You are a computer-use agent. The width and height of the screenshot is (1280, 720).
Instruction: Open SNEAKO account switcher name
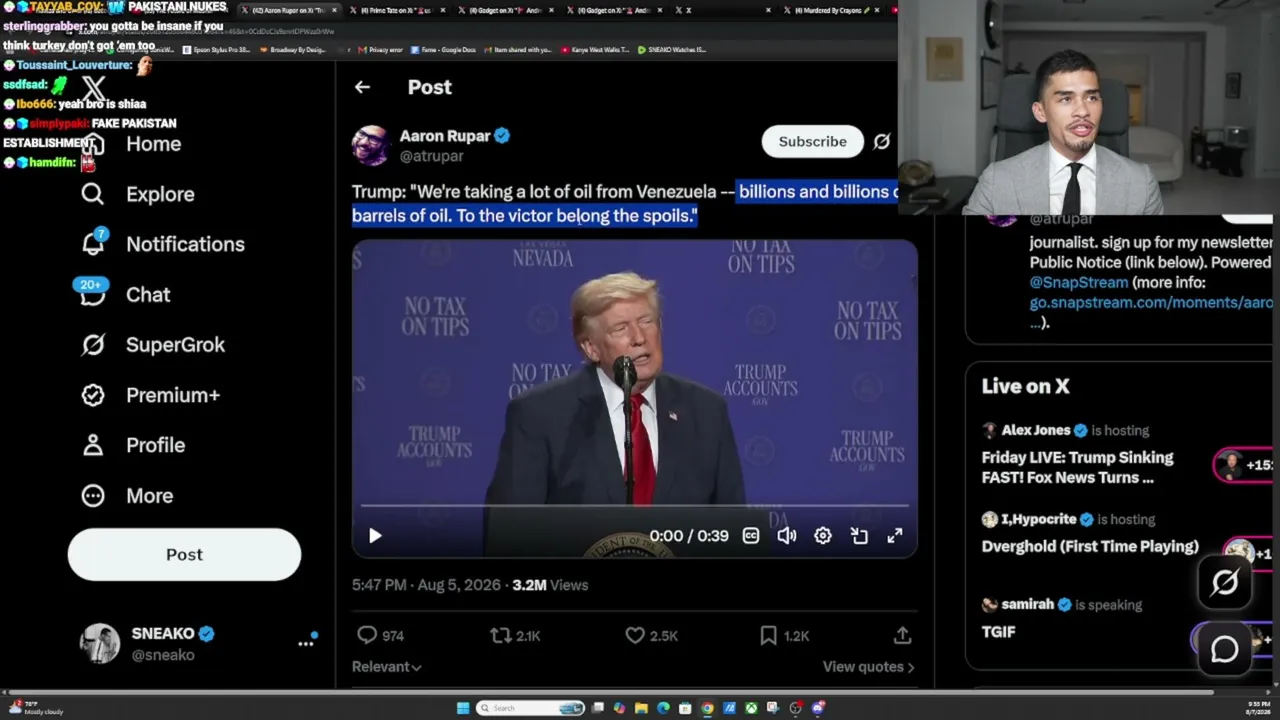tap(163, 634)
